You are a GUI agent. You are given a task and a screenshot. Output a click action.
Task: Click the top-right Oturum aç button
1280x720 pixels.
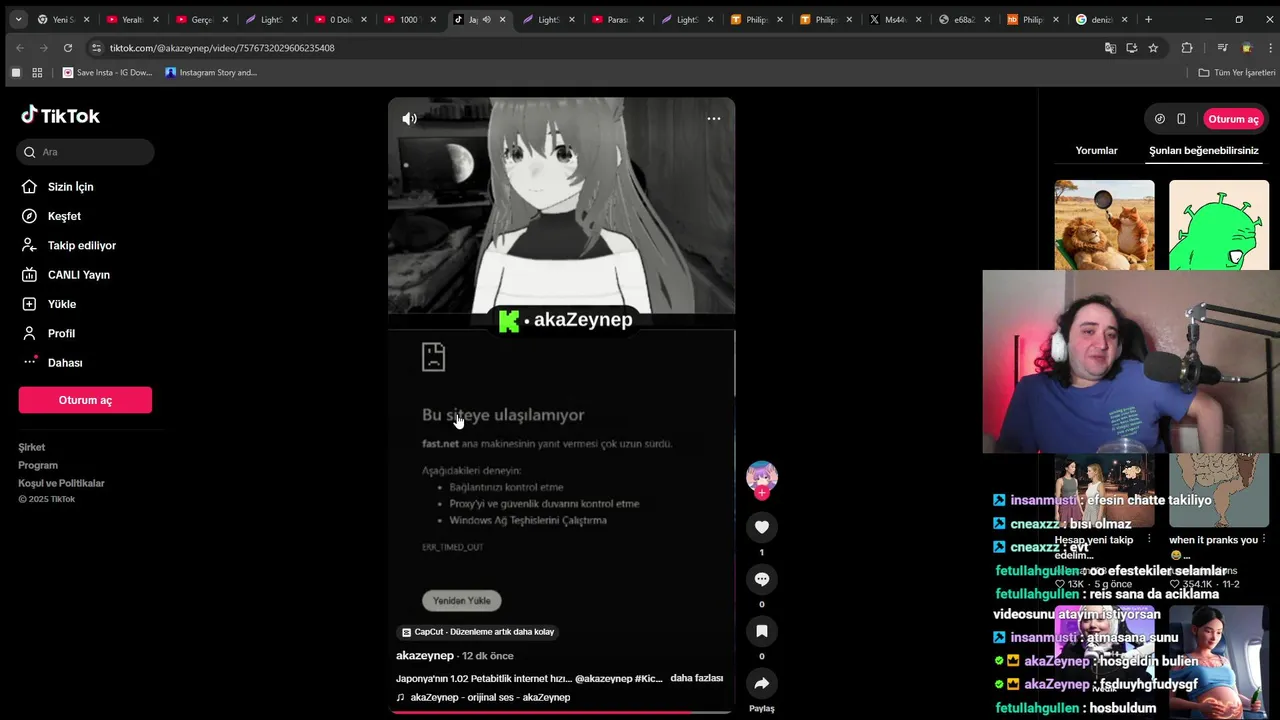pyautogui.click(x=1233, y=119)
